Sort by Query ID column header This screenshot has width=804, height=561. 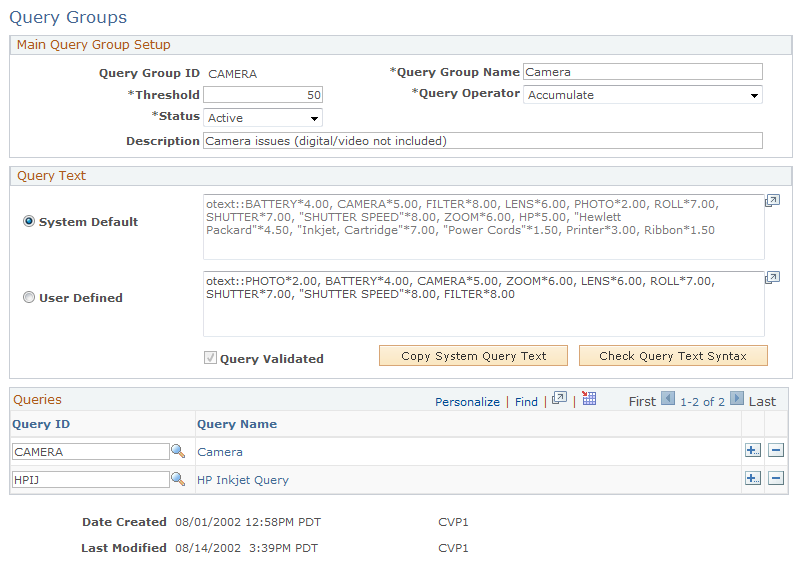point(41,424)
